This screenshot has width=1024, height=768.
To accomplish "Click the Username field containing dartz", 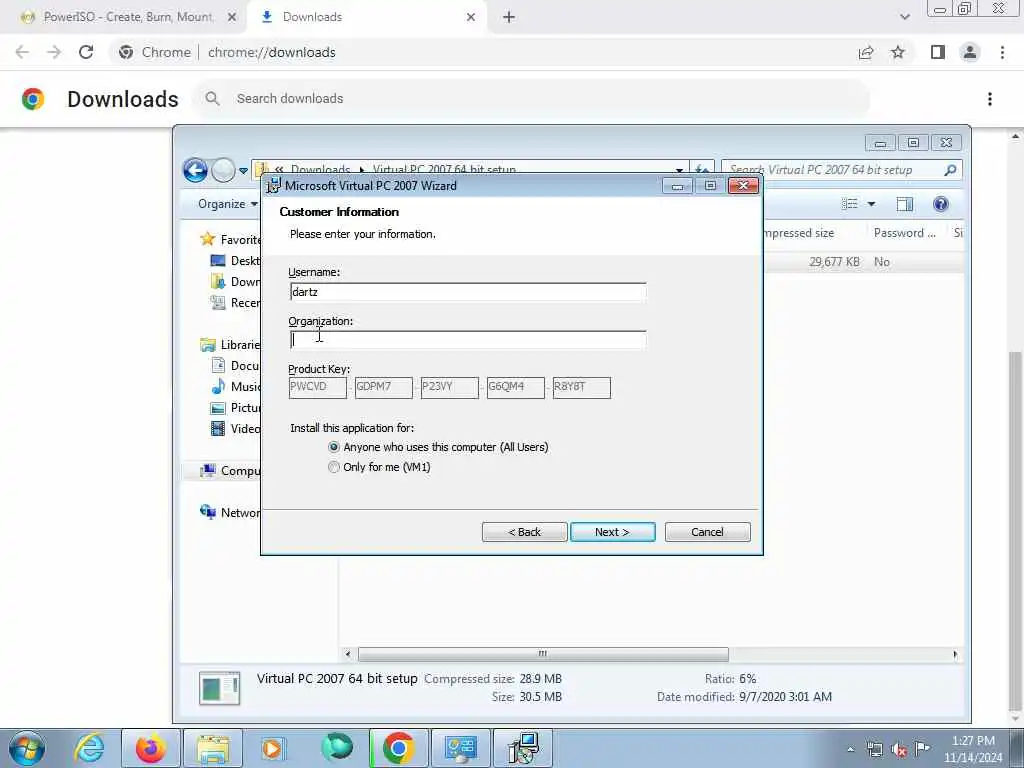I will [468, 292].
